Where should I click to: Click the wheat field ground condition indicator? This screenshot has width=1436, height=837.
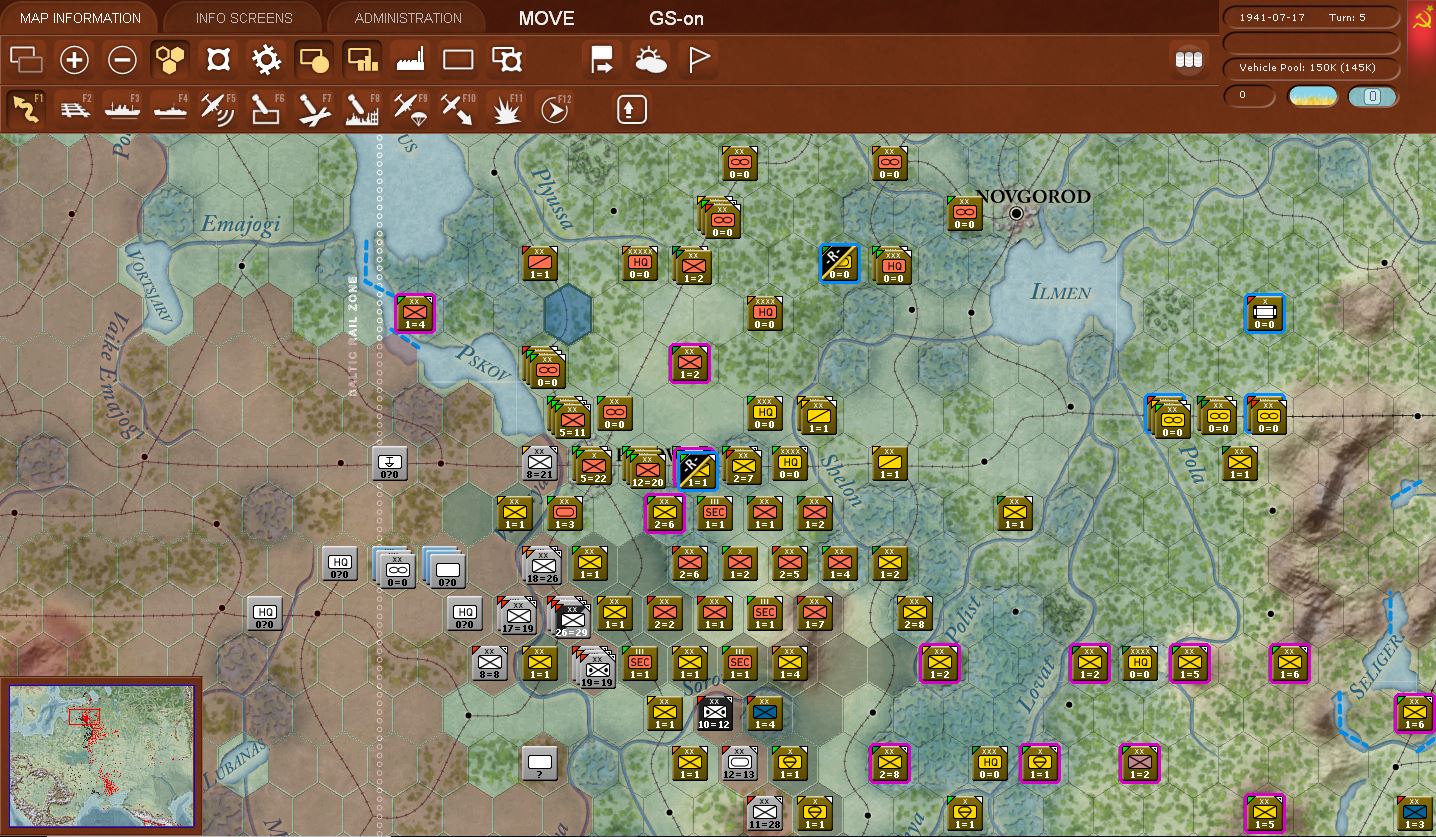[1312, 96]
